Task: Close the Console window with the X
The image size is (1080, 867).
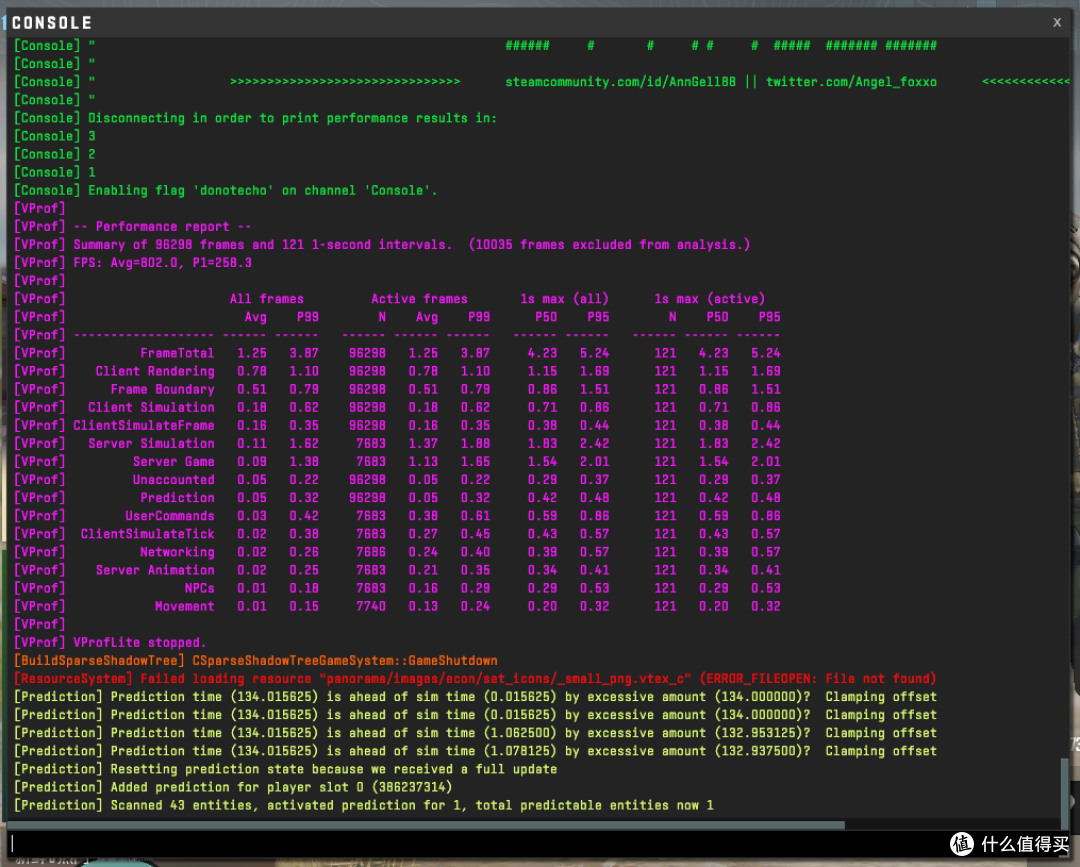Action: point(1057,23)
